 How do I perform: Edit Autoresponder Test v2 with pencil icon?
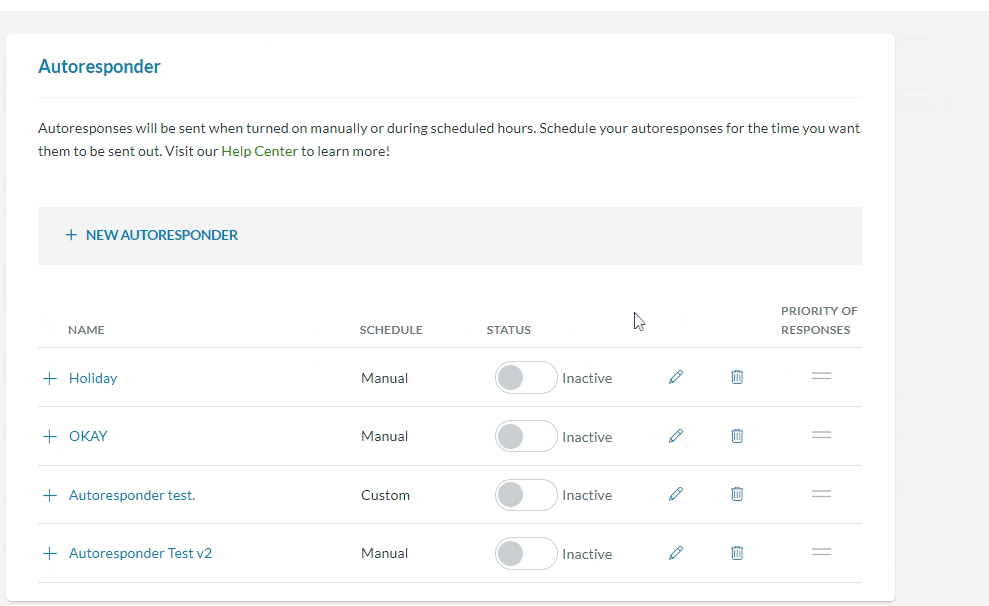676,553
